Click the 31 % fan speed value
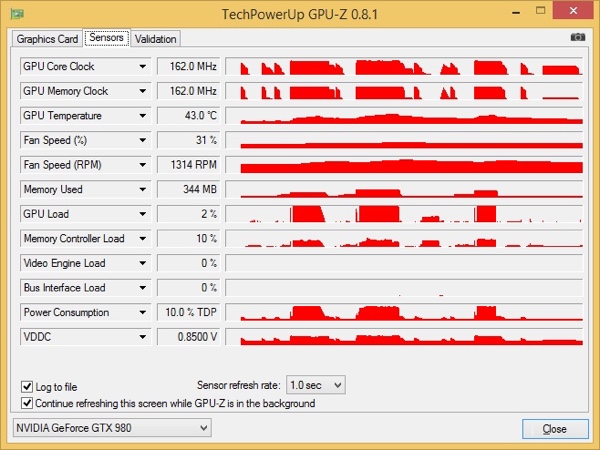Viewport: 600px width, 450px height. tap(189, 140)
